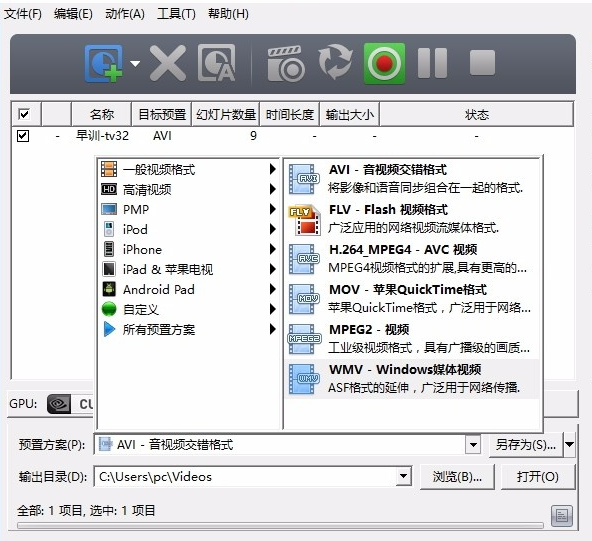
Task: Click the HD icon beside 高清视频
Action: pos(109,189)
